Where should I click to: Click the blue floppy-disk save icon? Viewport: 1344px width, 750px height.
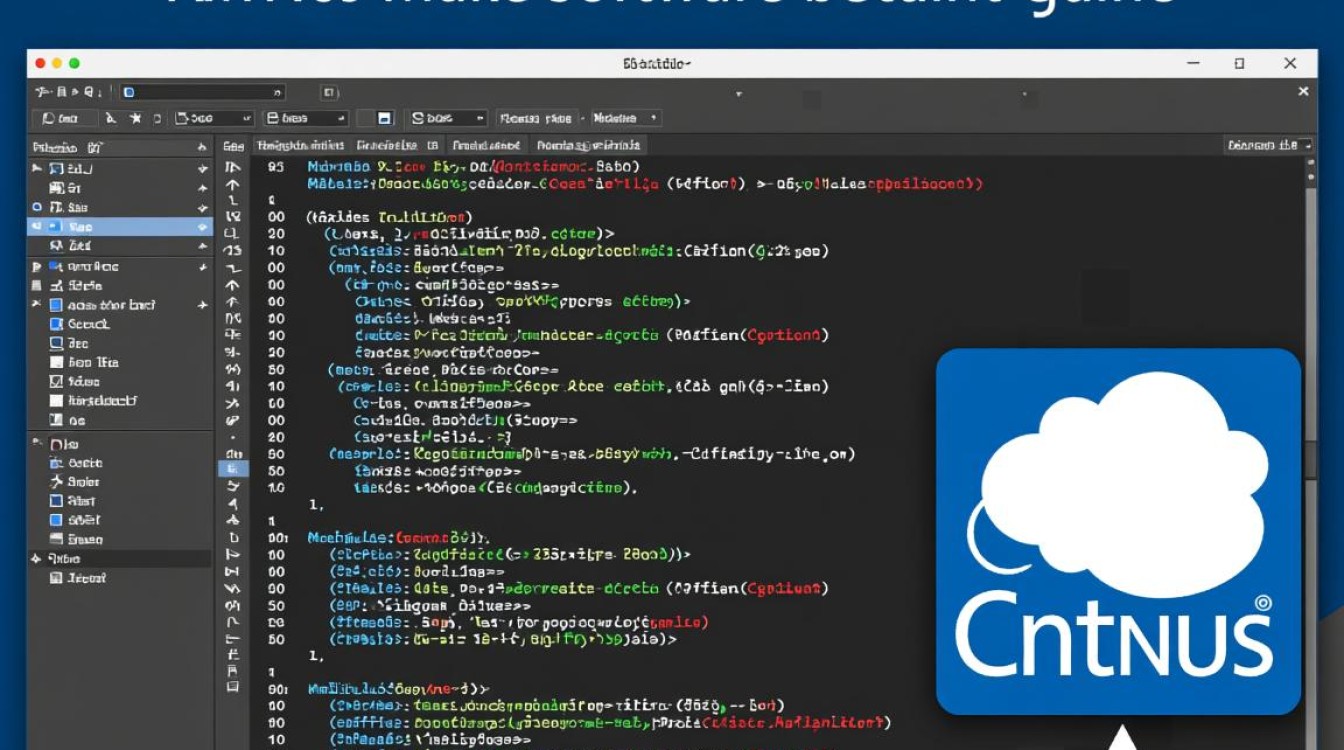click(385, 118)
